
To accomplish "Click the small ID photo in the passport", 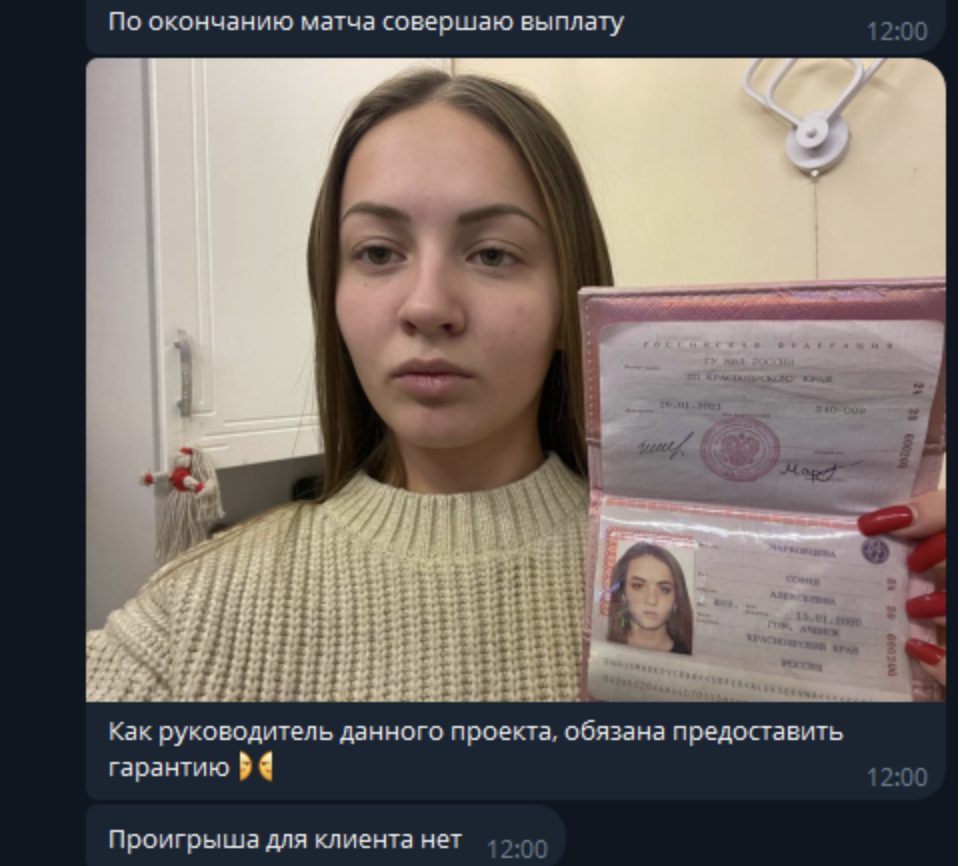I will [650, 597].
